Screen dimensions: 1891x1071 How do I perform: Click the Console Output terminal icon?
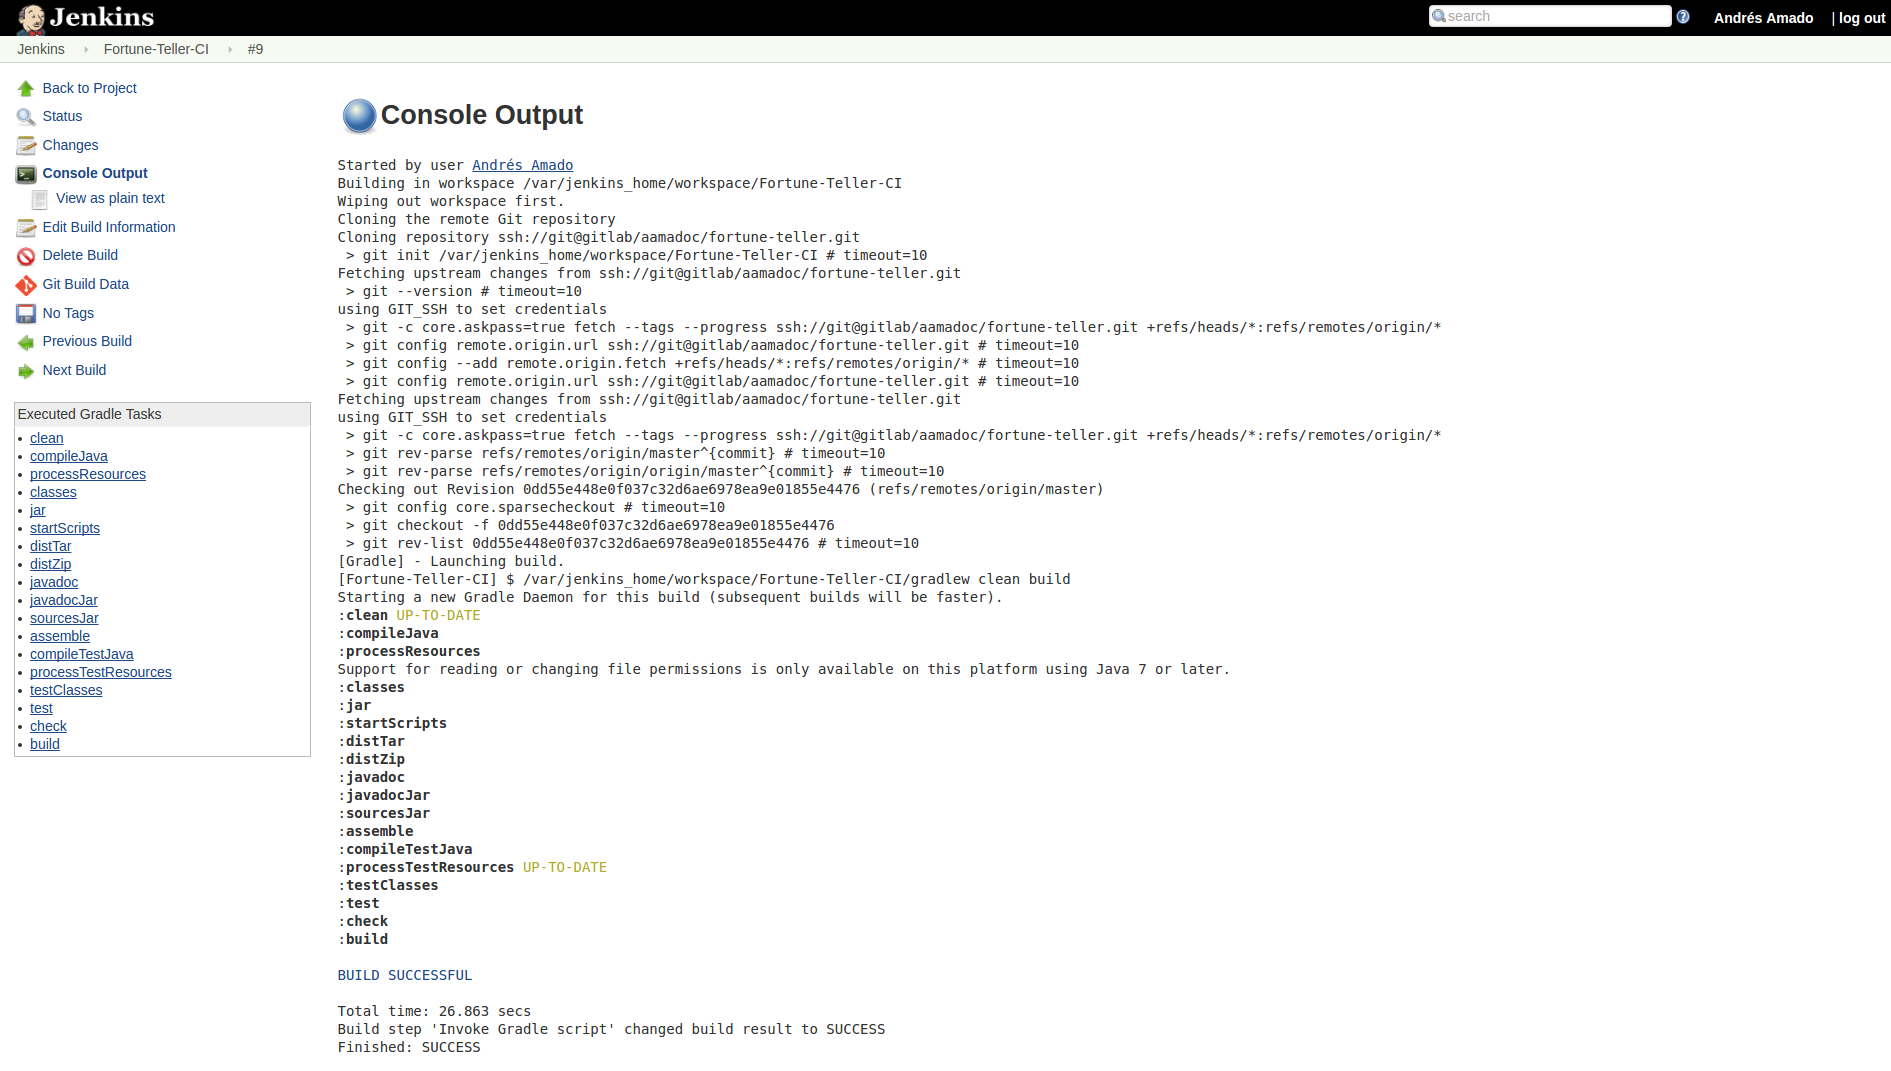(26, 174)
